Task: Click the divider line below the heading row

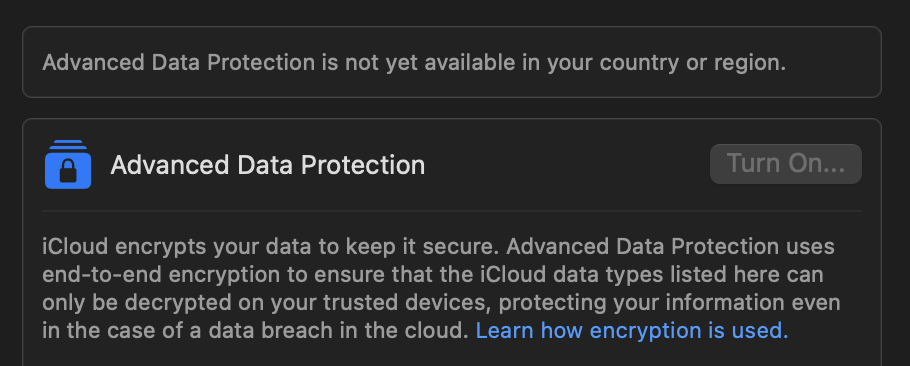Action: [452, 211]
